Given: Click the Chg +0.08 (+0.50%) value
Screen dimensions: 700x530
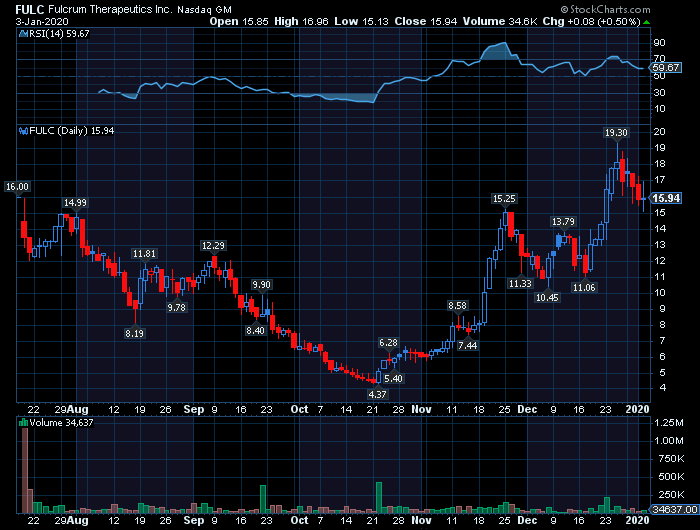Looking at the screenshot, I should coord(592,21).
